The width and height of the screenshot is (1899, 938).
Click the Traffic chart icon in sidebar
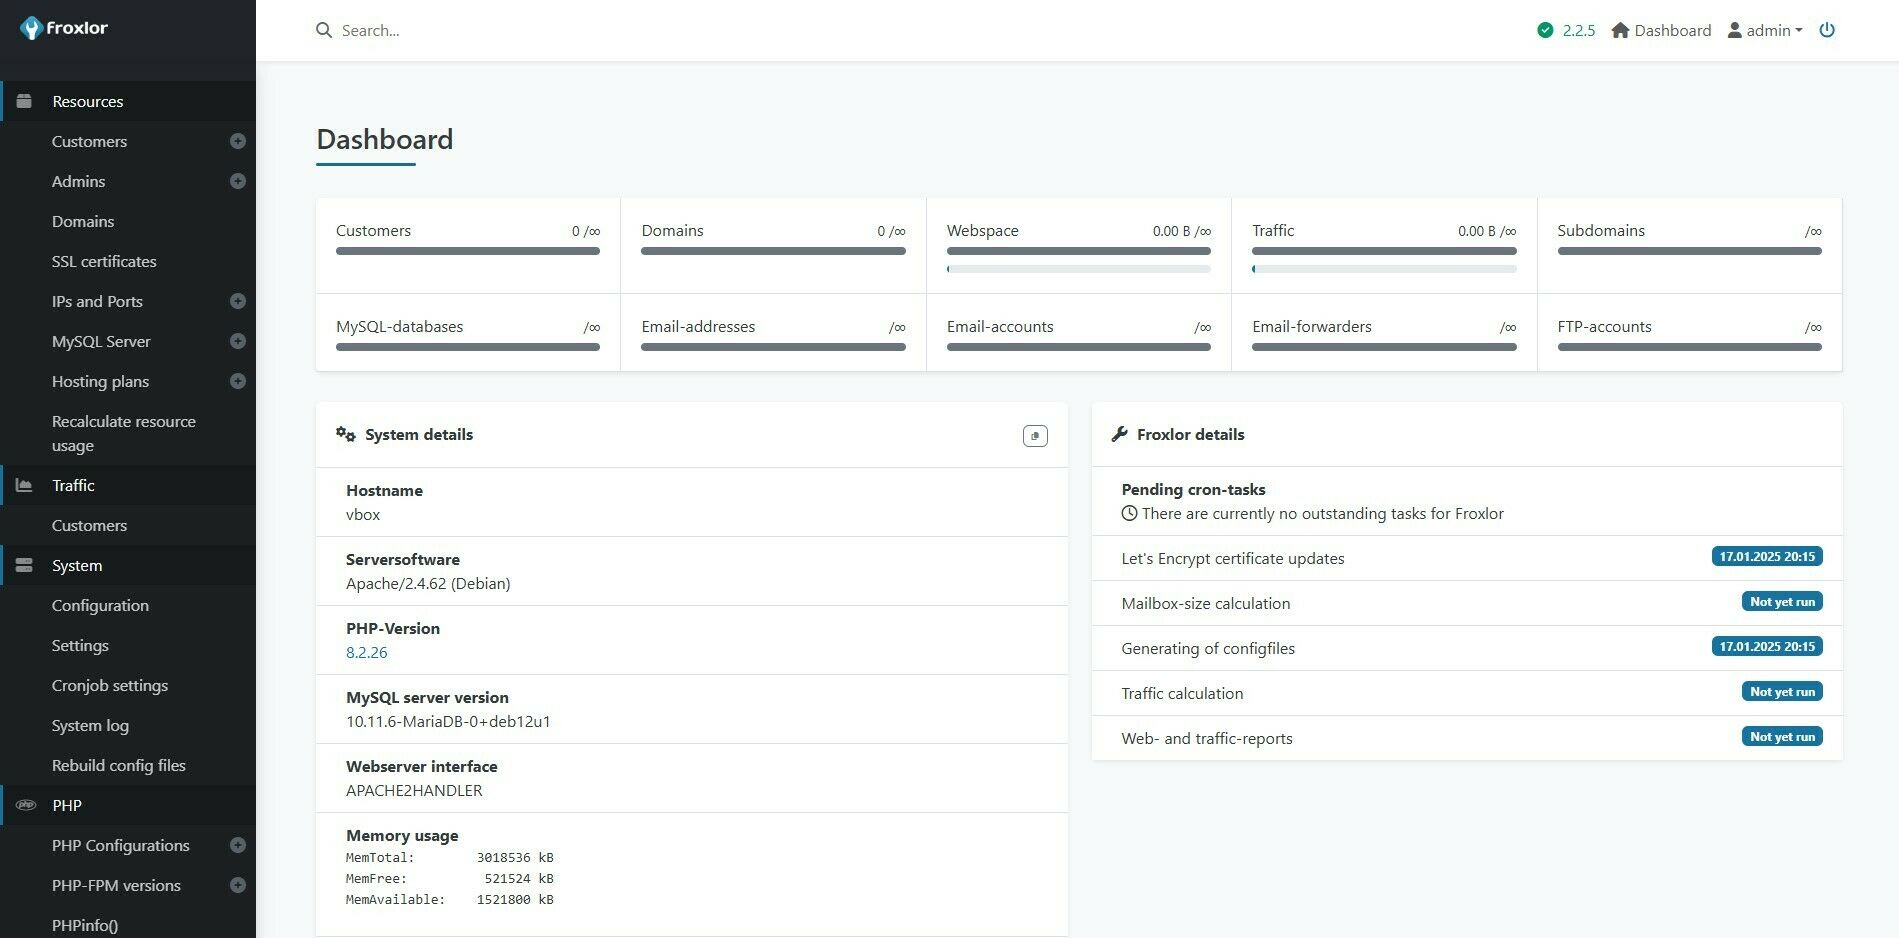point(25,485)
